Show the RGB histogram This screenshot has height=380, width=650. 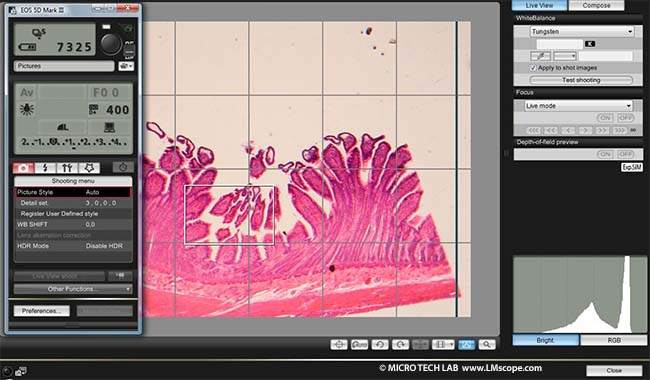coord(614,340)
